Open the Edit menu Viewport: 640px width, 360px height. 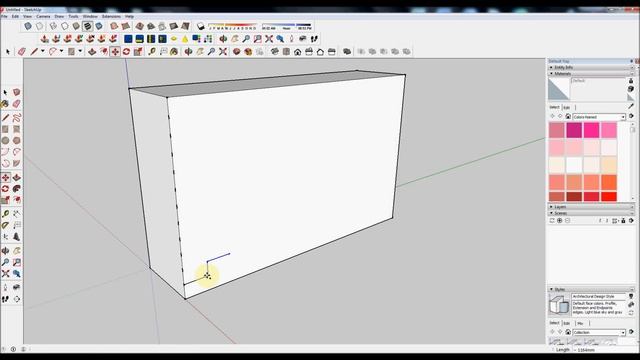pyautogui.click(x=15, y=17)
